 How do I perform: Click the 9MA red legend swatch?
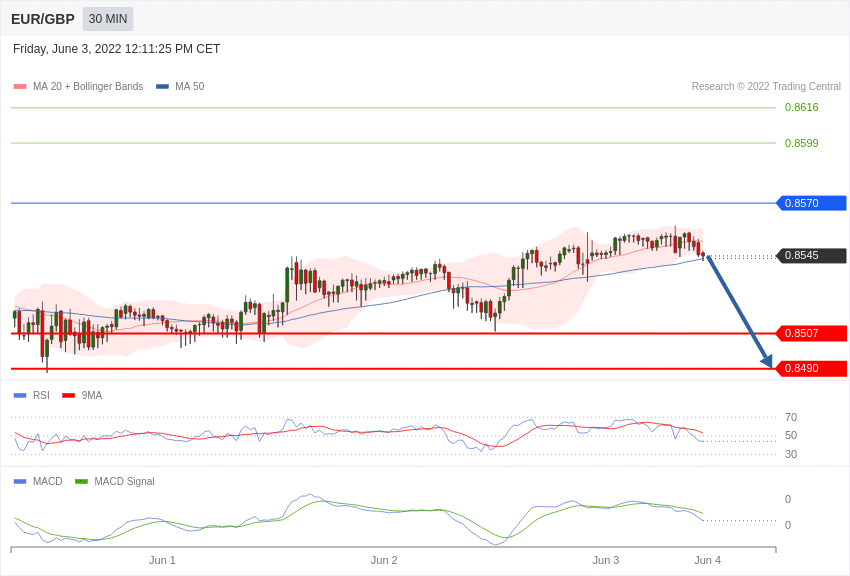pos(69,396)
